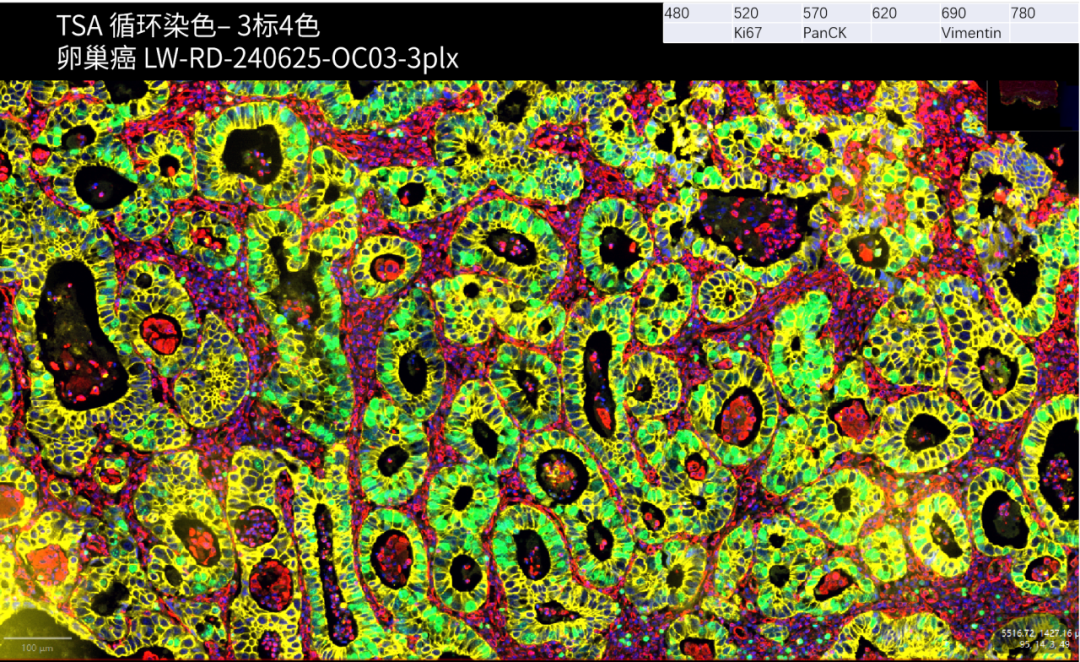Click the 480 wavelength cell
Viewport: 1080px width, 662px height.
coord(697,13)
